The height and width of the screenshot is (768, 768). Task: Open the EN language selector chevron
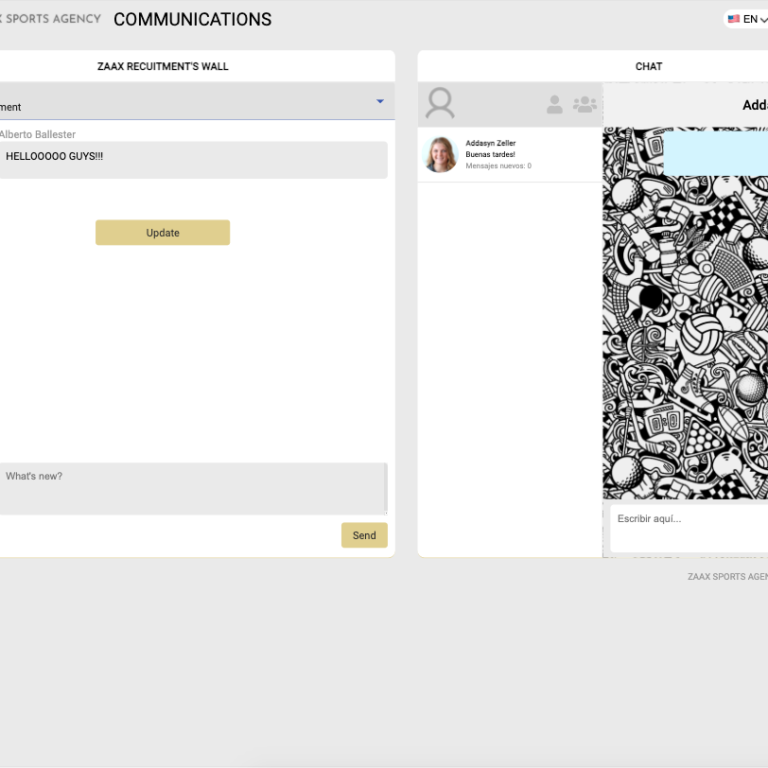tap(763, 20)
